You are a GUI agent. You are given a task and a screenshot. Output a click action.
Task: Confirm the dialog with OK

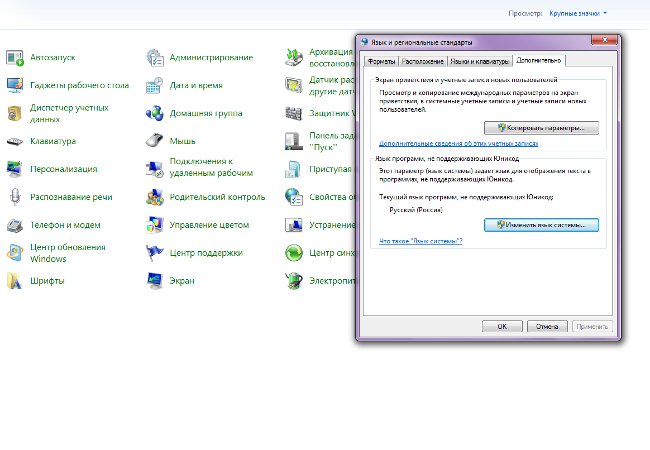coord(502,327)
